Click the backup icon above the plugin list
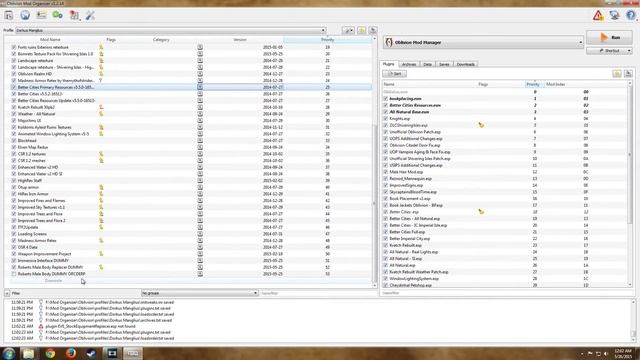Screen dimensions: 640x360 (628, 73)
